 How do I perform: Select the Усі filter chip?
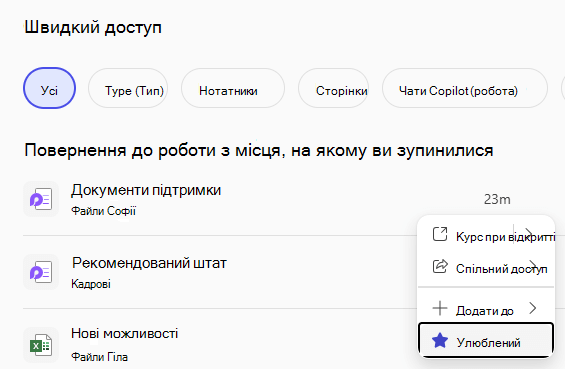(x=49, y=88)
